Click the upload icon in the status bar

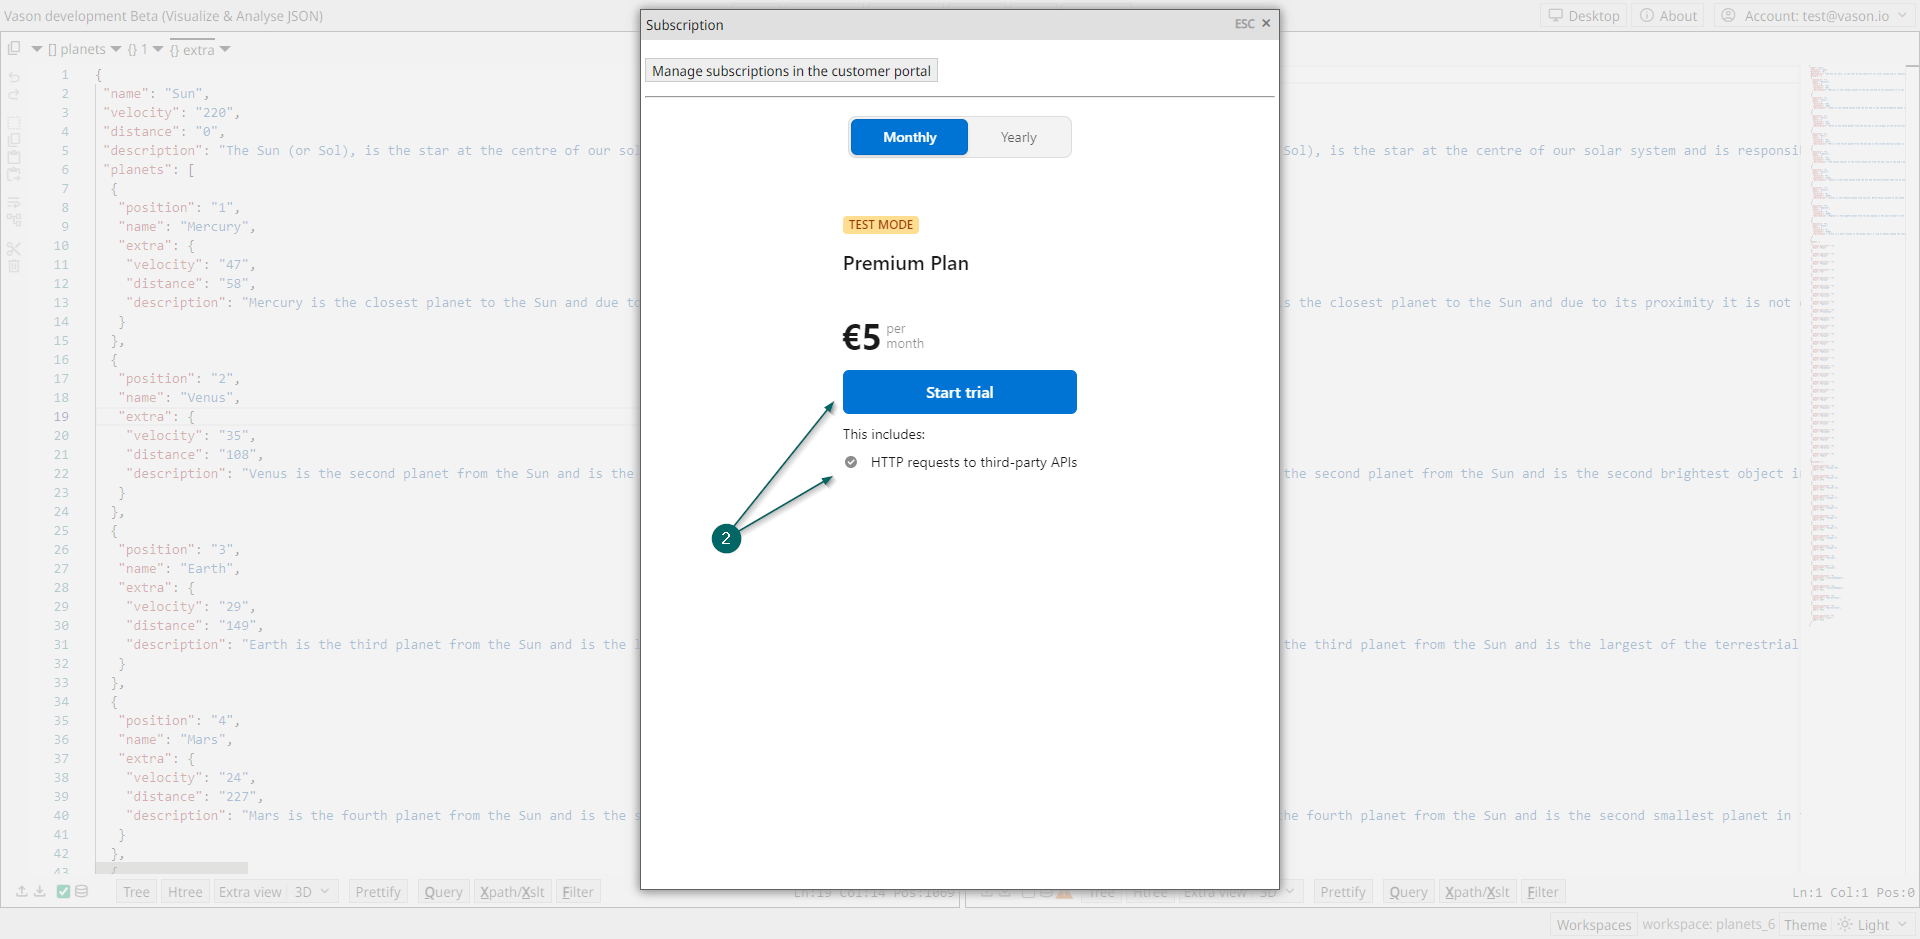[21, 890]
